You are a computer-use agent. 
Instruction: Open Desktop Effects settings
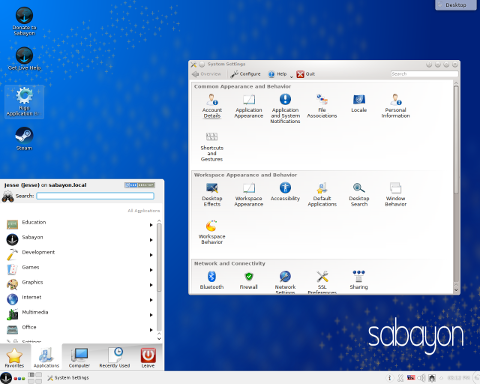coord(212,195)
